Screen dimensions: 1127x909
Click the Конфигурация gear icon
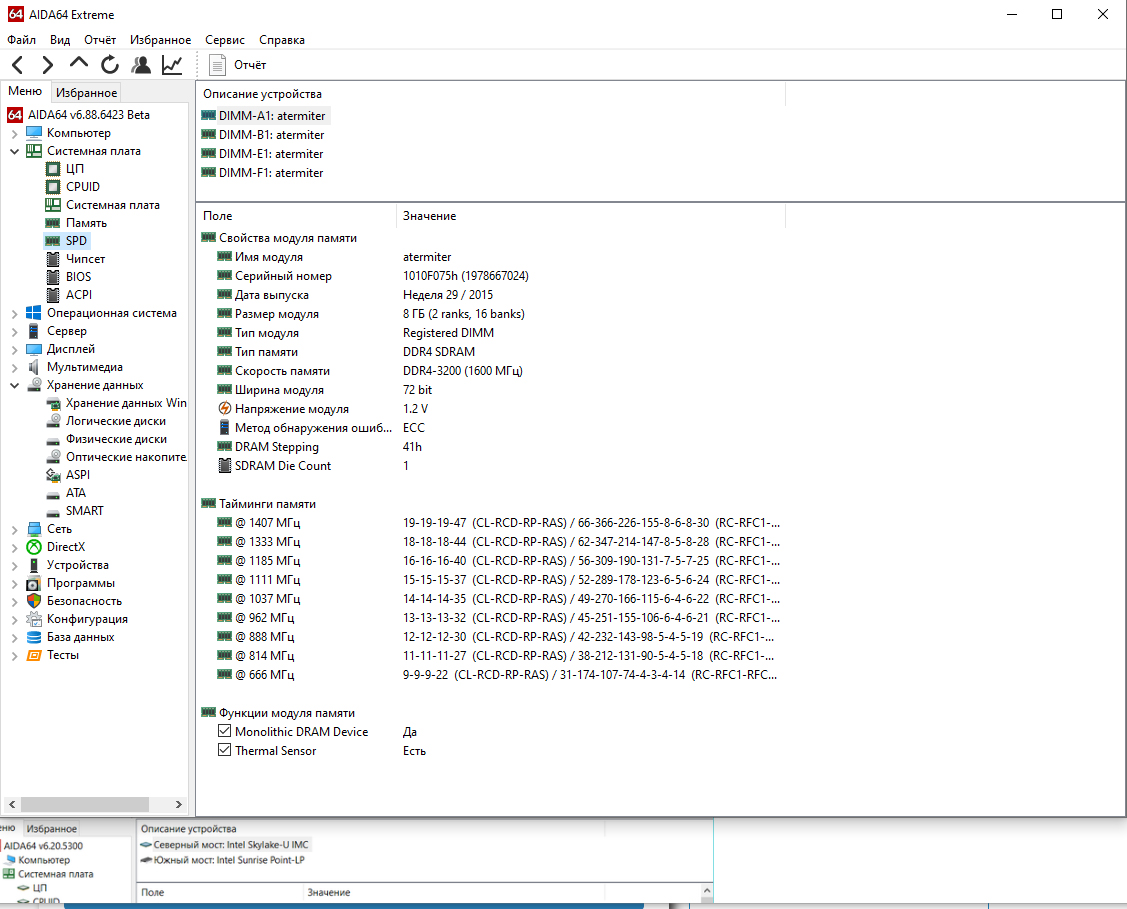34,619
